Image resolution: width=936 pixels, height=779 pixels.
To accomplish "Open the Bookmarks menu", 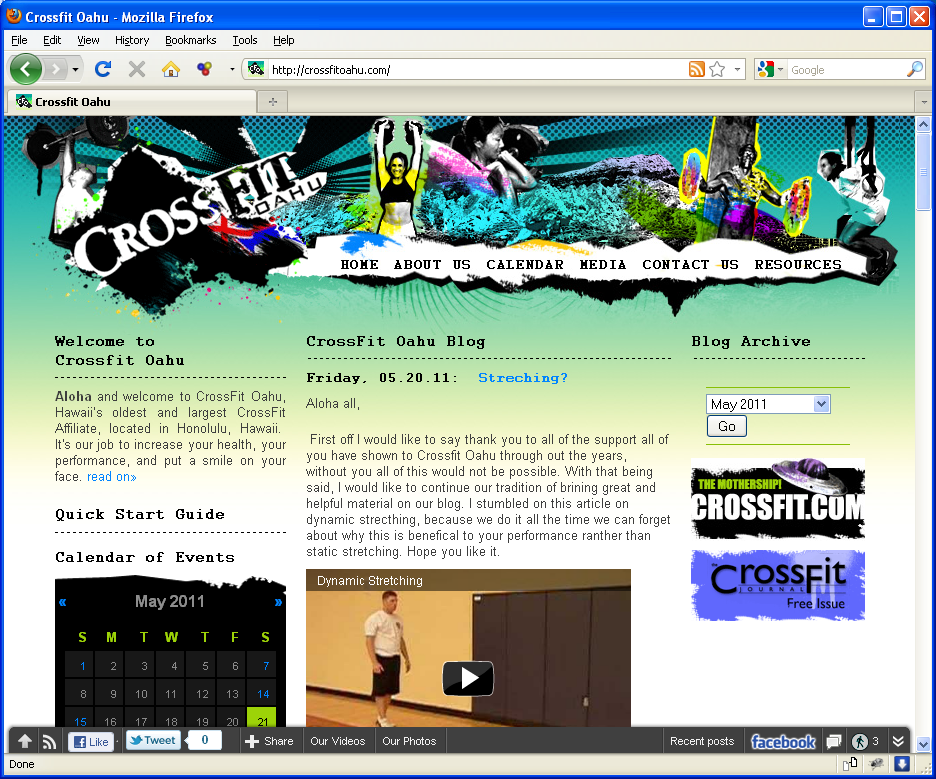I will point(190,40).
